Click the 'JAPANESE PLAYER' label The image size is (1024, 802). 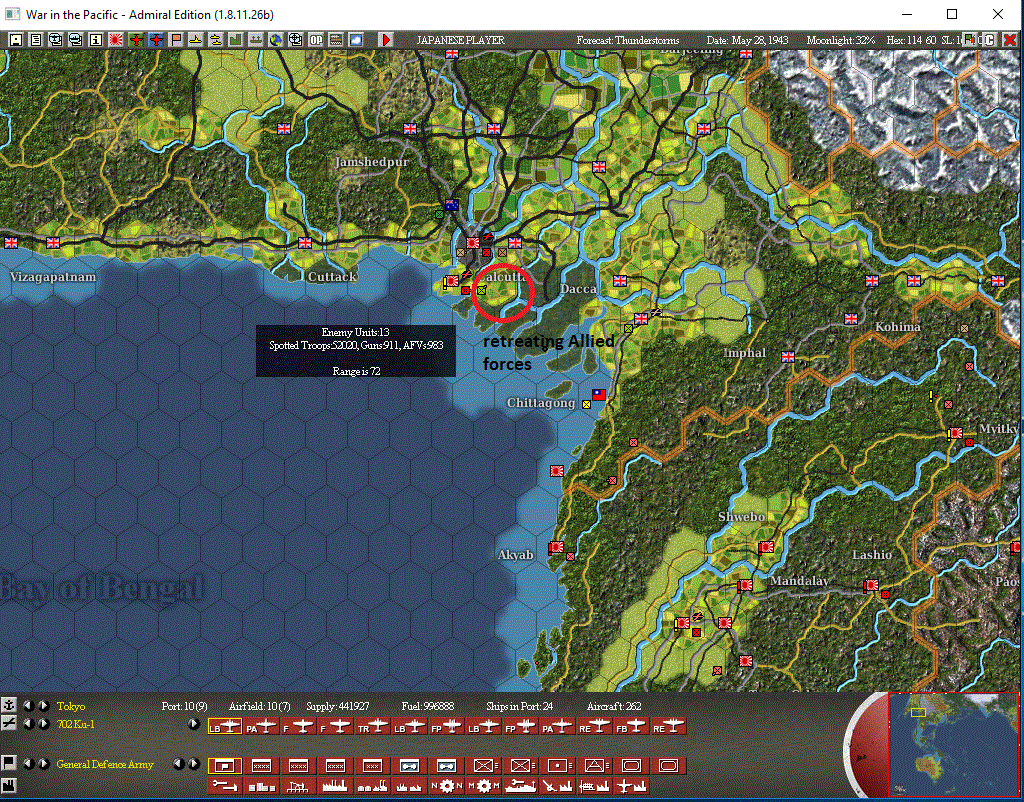point(460,40)
